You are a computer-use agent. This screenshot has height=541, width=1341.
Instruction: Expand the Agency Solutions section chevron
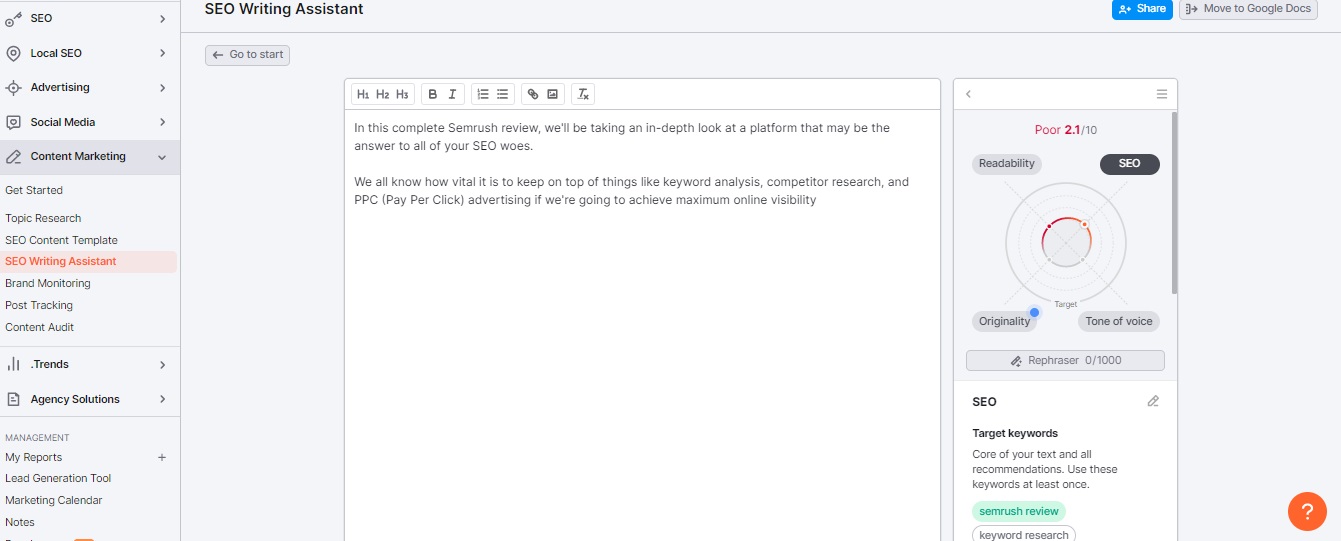click(162, 399)
